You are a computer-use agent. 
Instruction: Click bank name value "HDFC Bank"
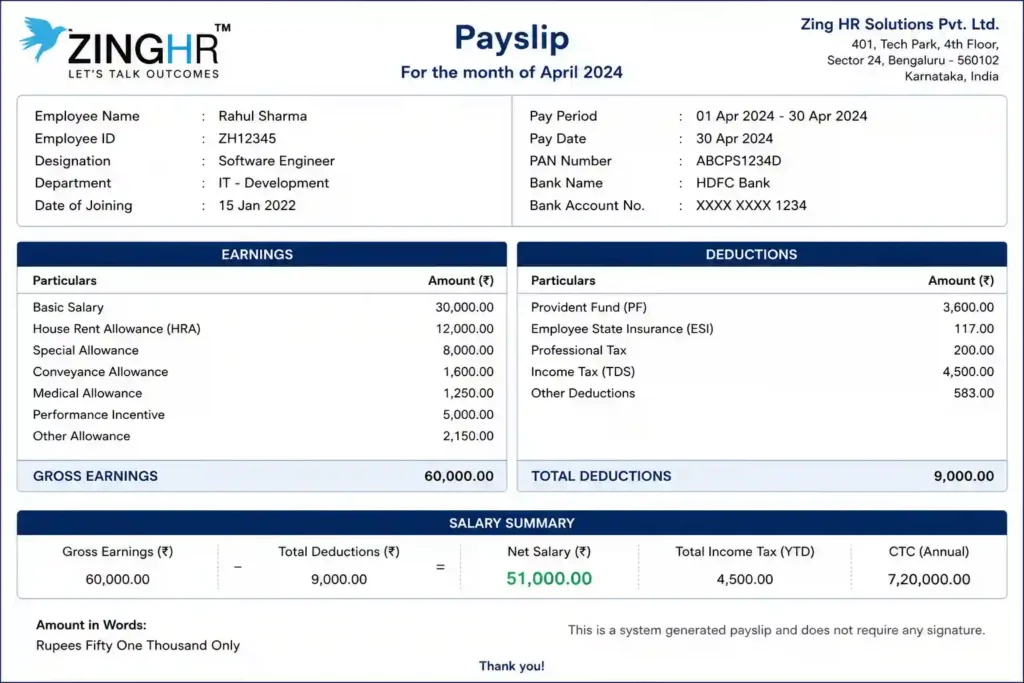(733, 183)
